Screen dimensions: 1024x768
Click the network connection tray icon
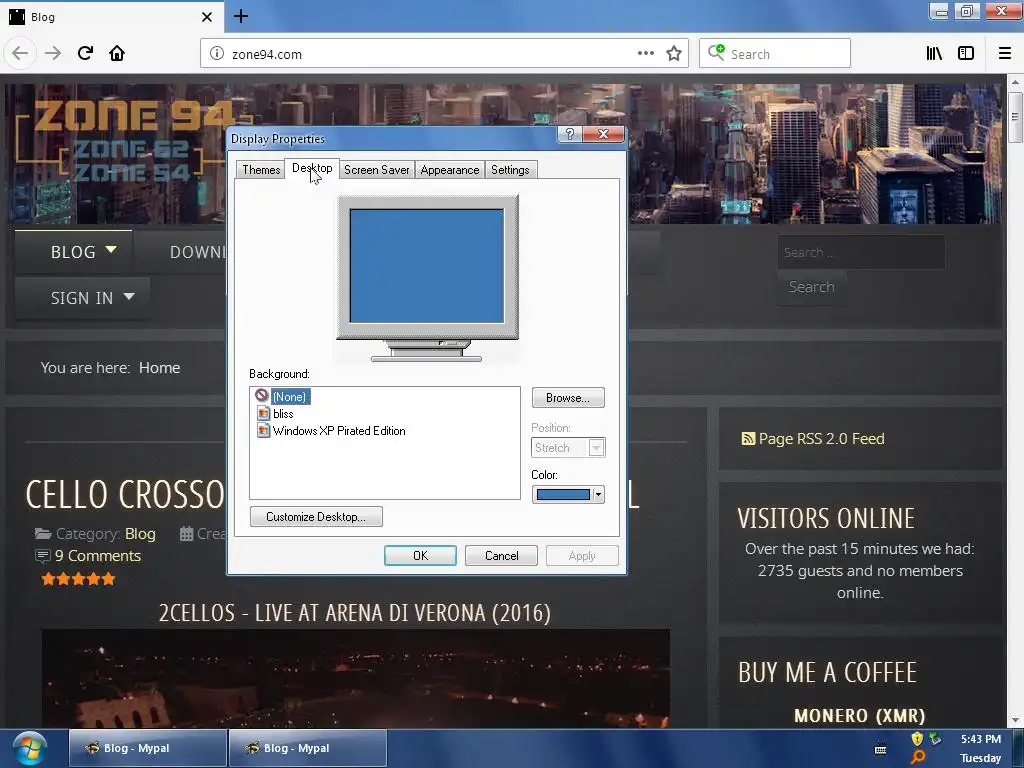tap(936, 739)
